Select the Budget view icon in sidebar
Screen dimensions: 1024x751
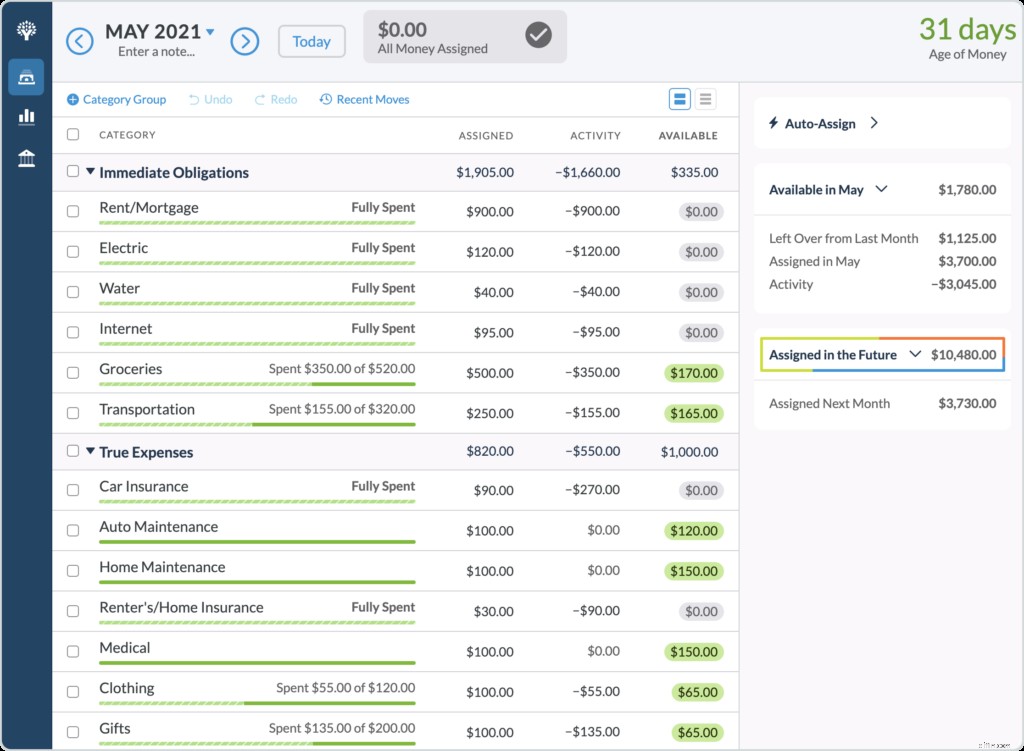(x=26, y=76)
